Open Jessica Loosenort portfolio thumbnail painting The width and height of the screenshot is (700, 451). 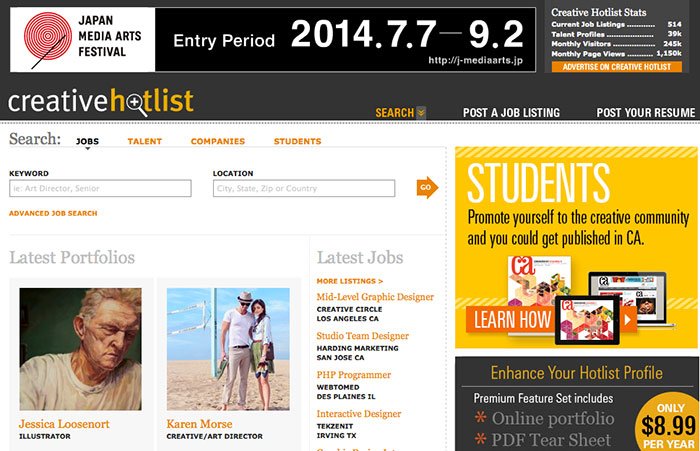pyautogui.click(x=80, y=349)
